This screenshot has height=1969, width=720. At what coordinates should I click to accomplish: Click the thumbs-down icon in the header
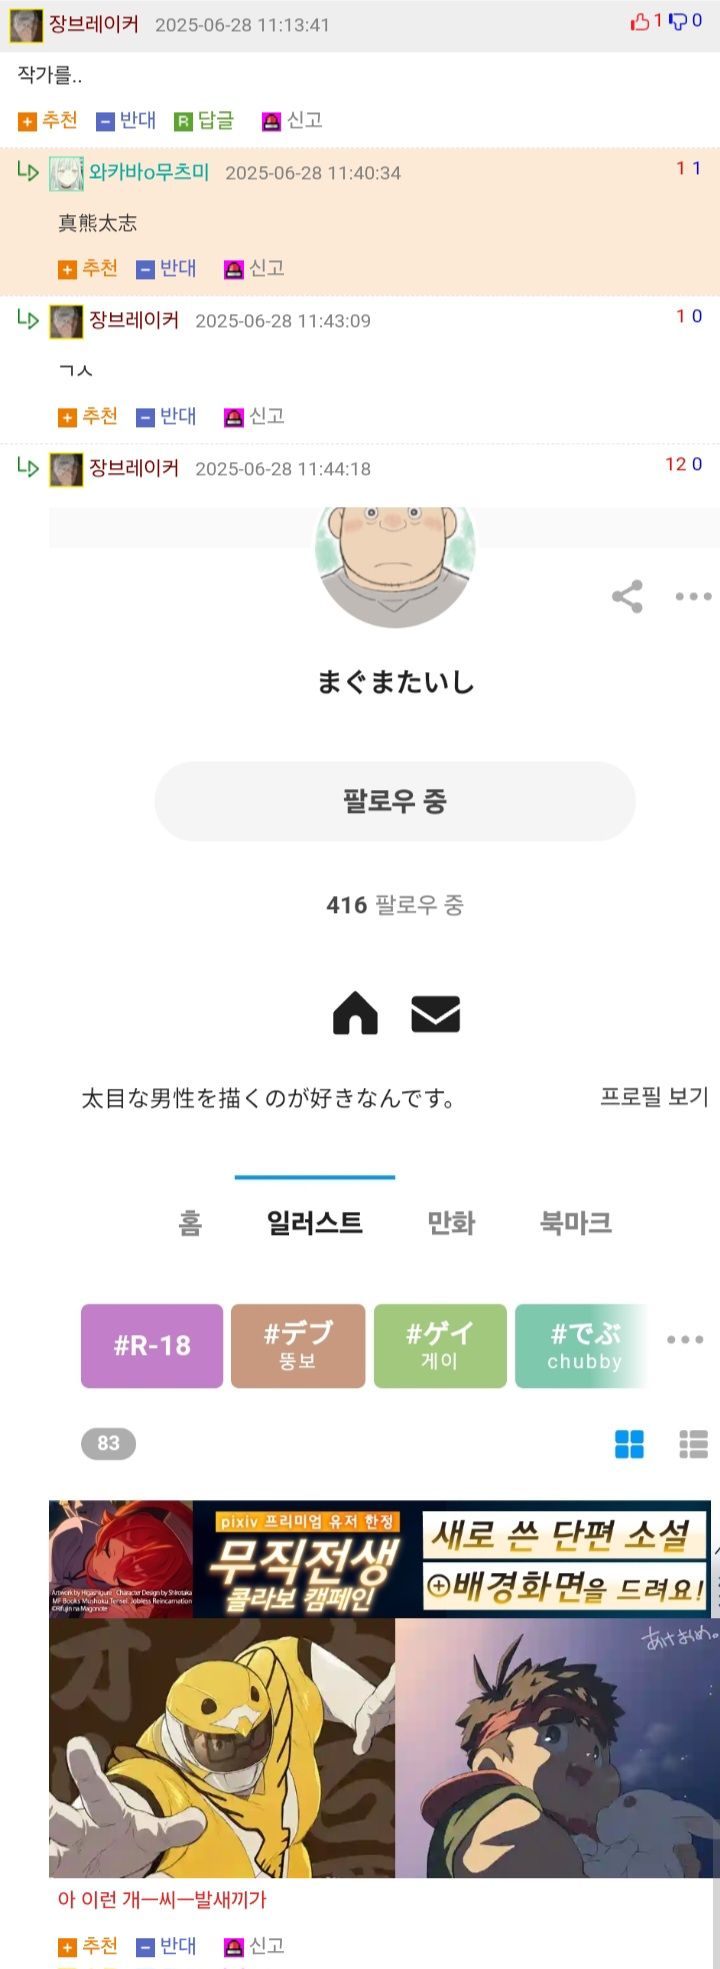pyautogui.click(x=678, y=22)
